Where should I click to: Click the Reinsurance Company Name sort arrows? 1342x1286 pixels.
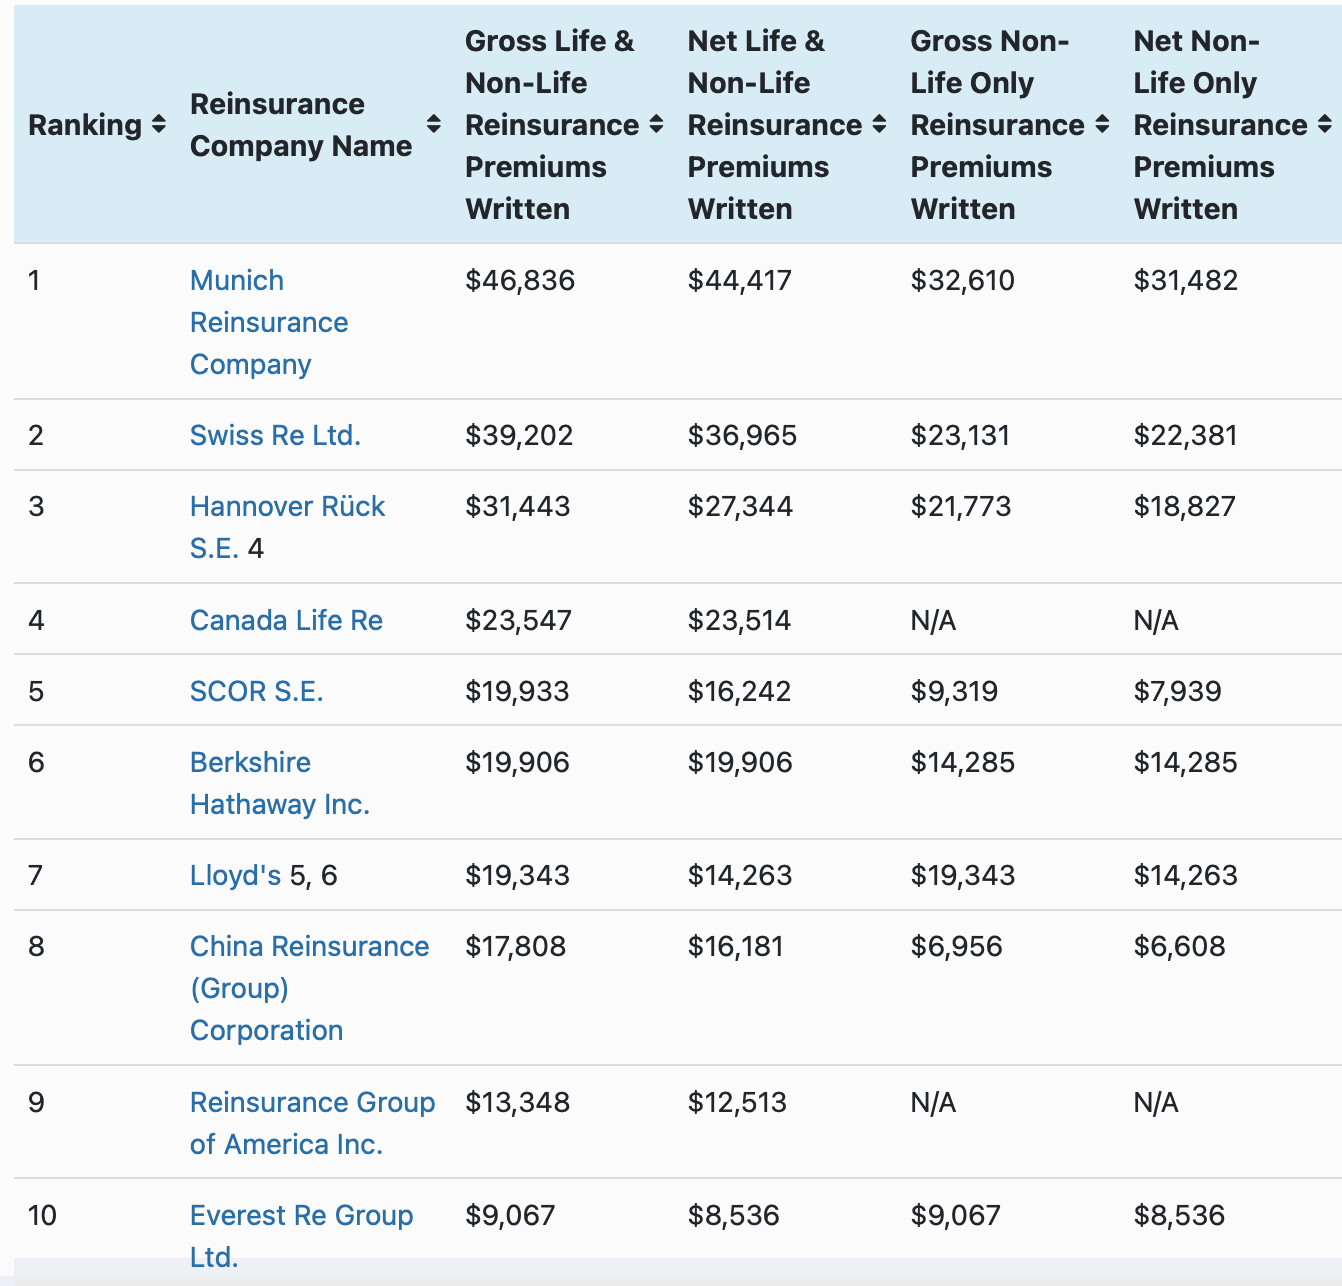coord(434,125)
